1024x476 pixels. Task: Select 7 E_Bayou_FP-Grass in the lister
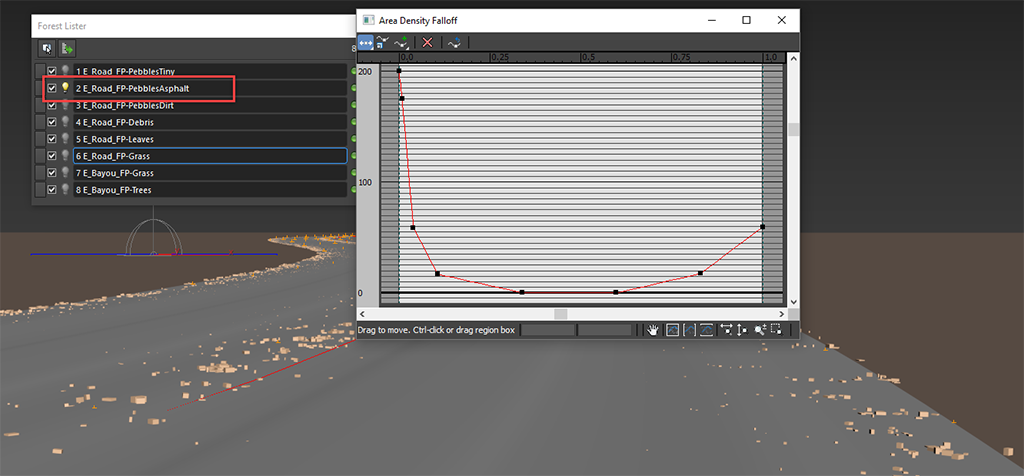click(209, 173)
